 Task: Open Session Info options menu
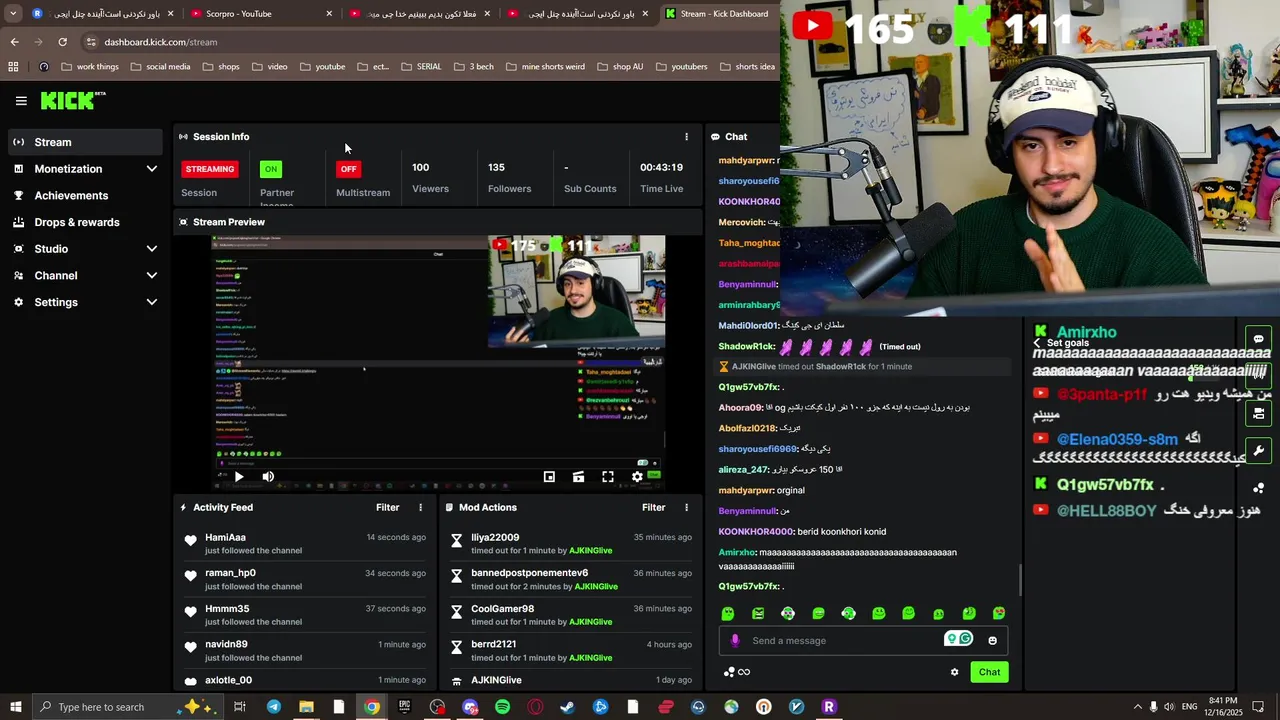[686, 137]
